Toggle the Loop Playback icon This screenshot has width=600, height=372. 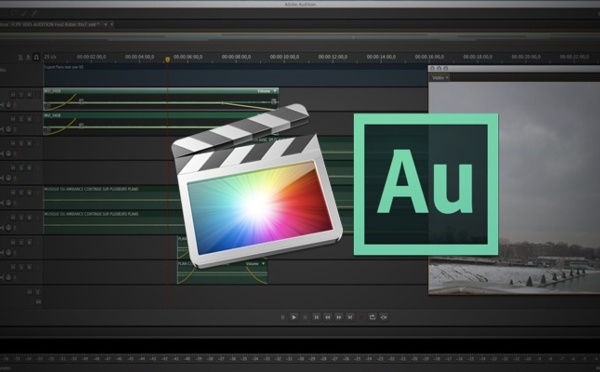tap(372, 317)
